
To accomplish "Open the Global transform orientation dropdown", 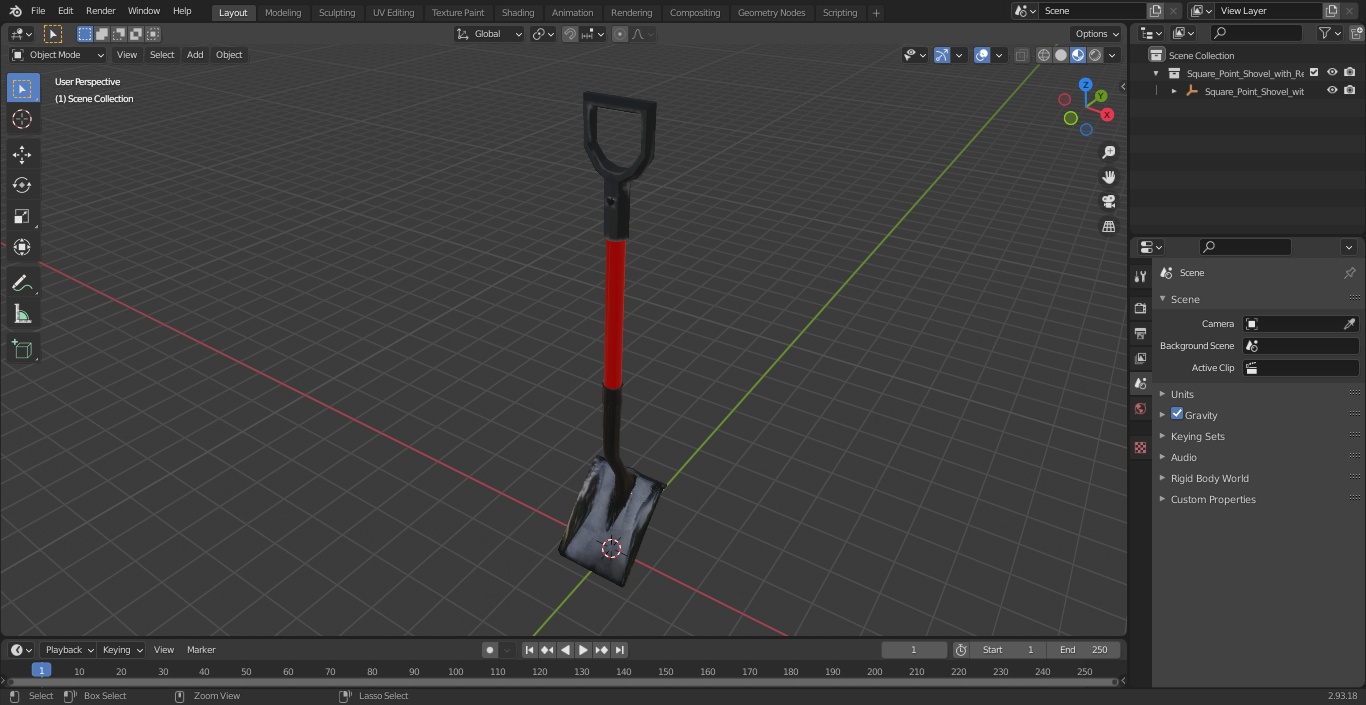I will [489, 34].
